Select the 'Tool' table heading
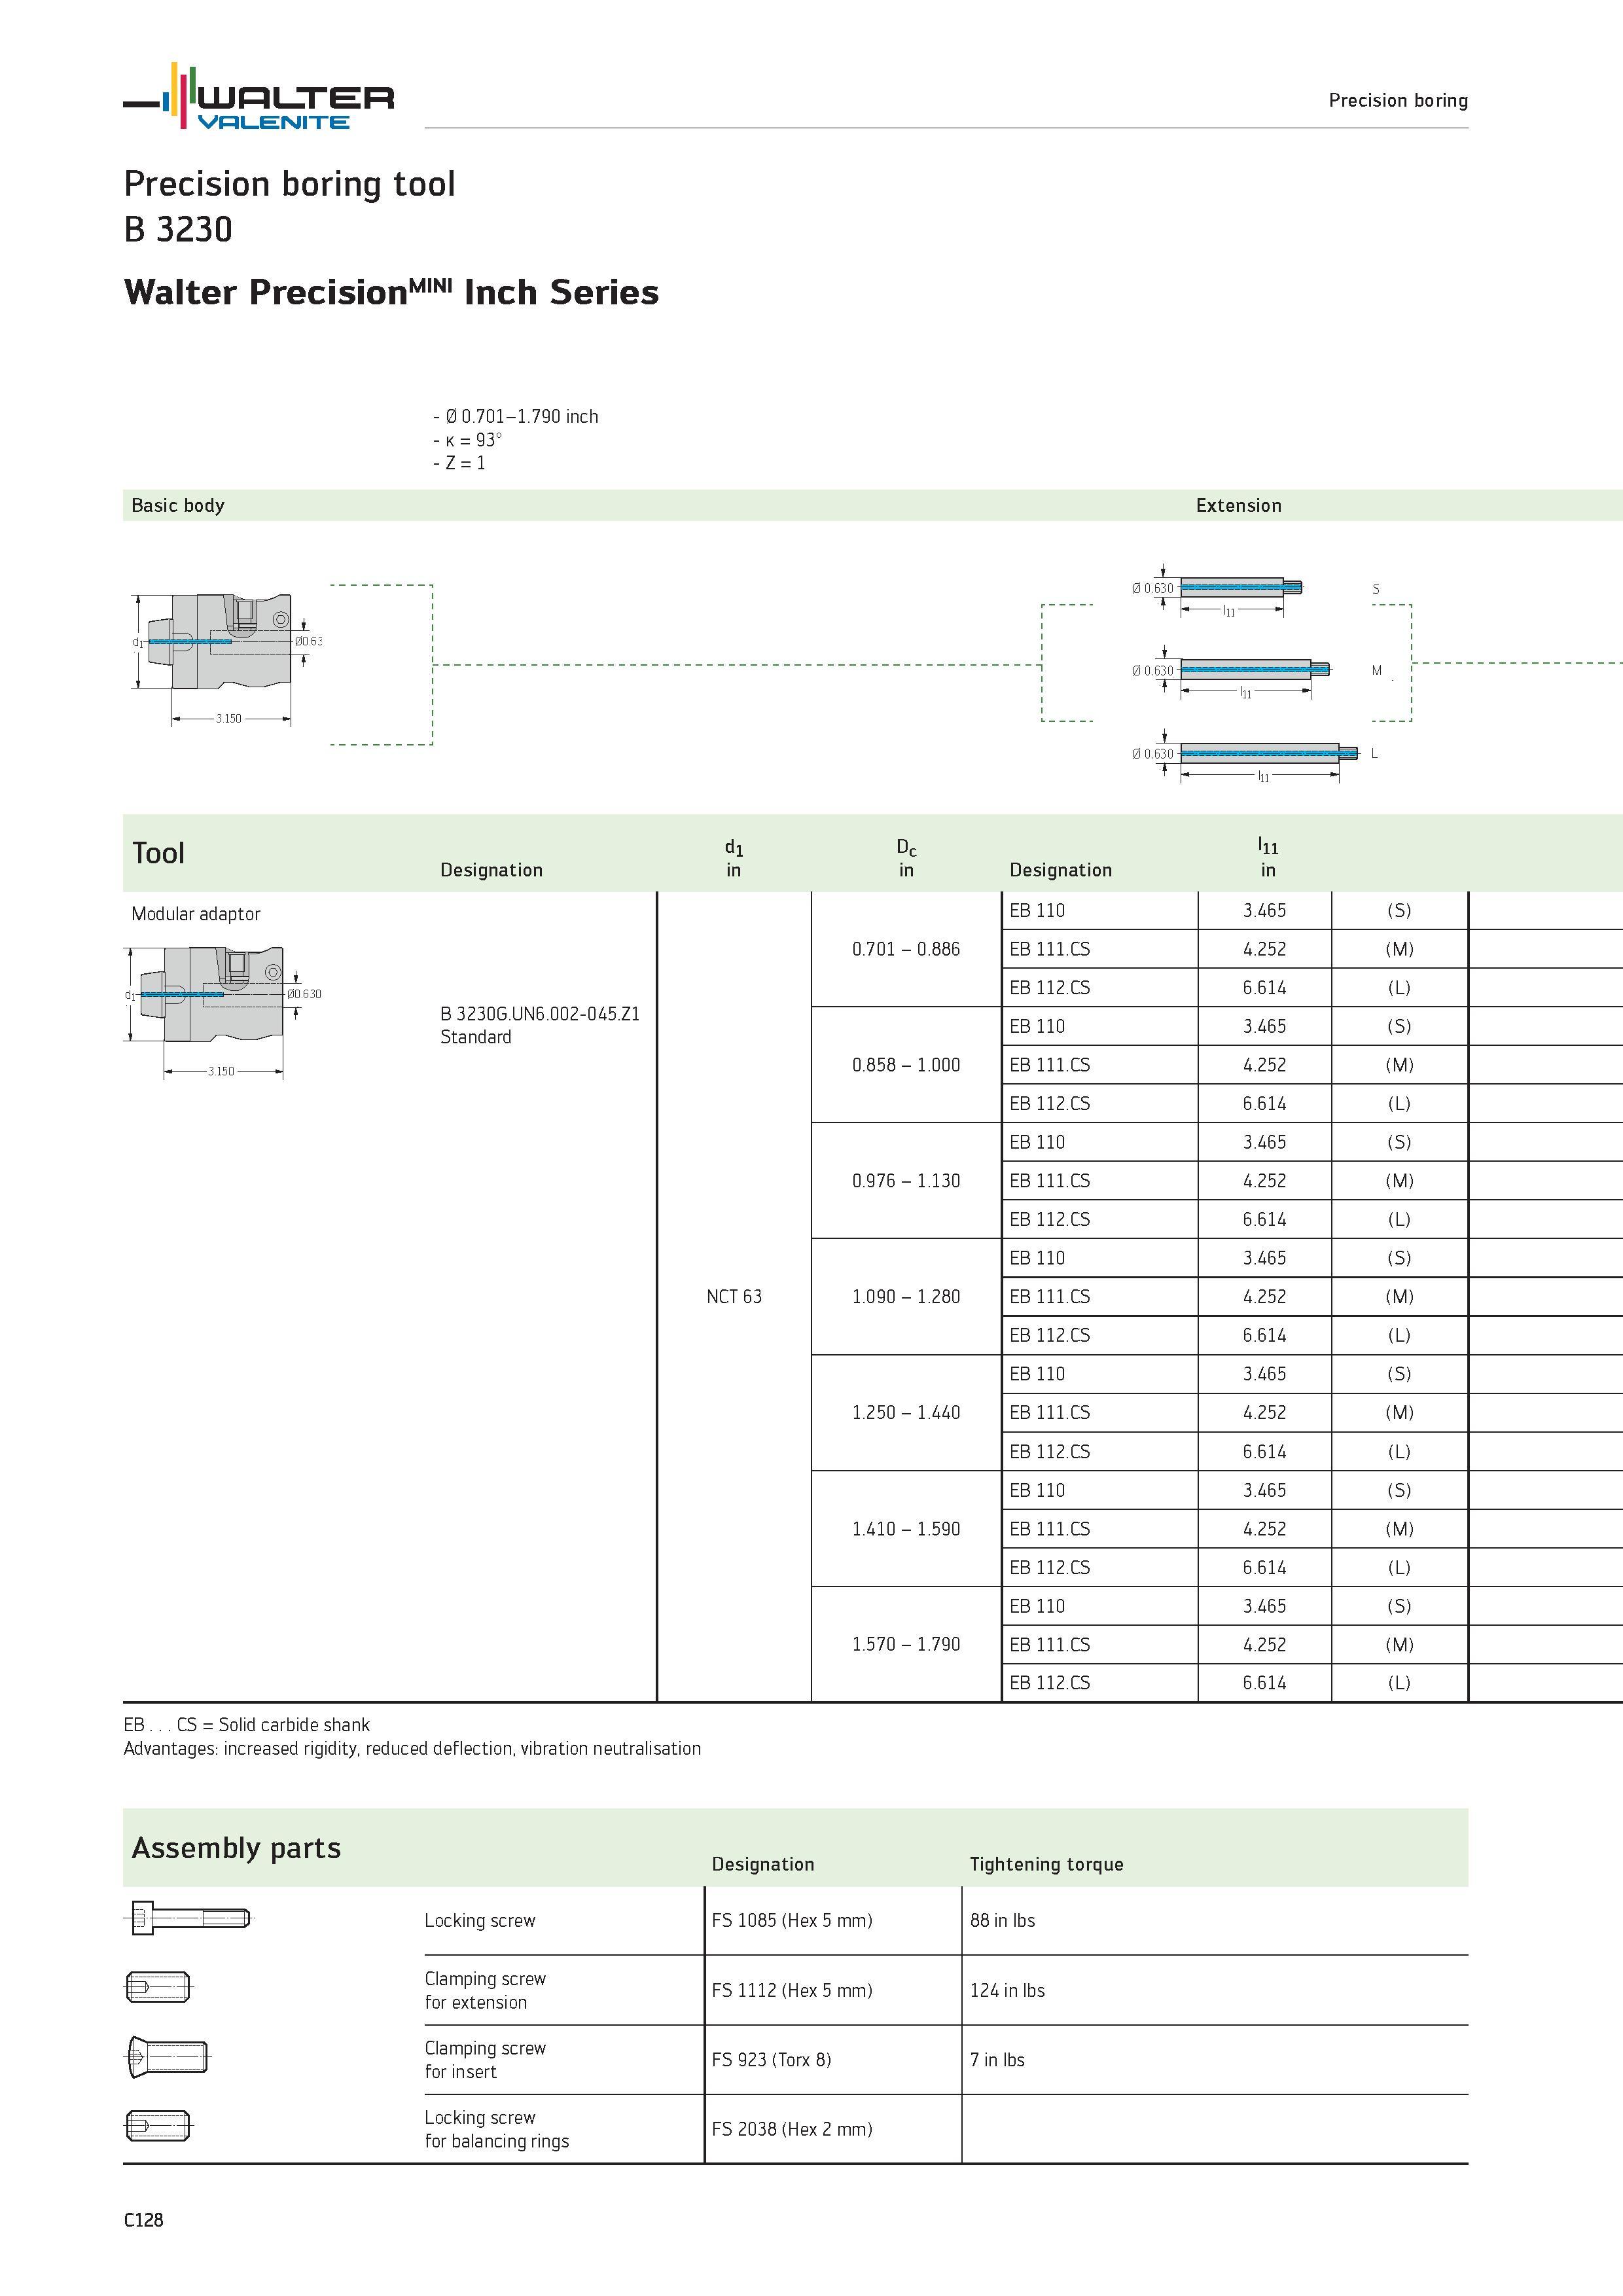 158,853
